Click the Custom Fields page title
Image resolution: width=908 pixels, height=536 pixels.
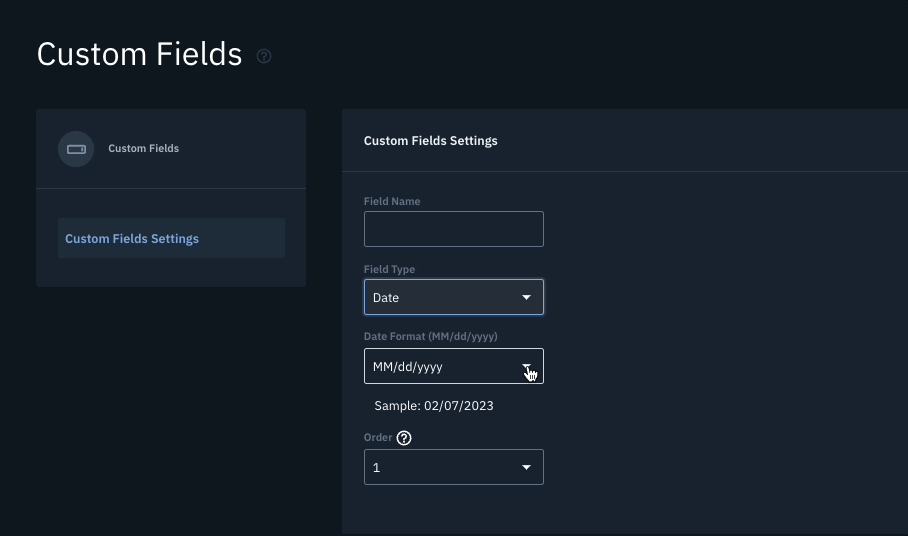(140, 54)
